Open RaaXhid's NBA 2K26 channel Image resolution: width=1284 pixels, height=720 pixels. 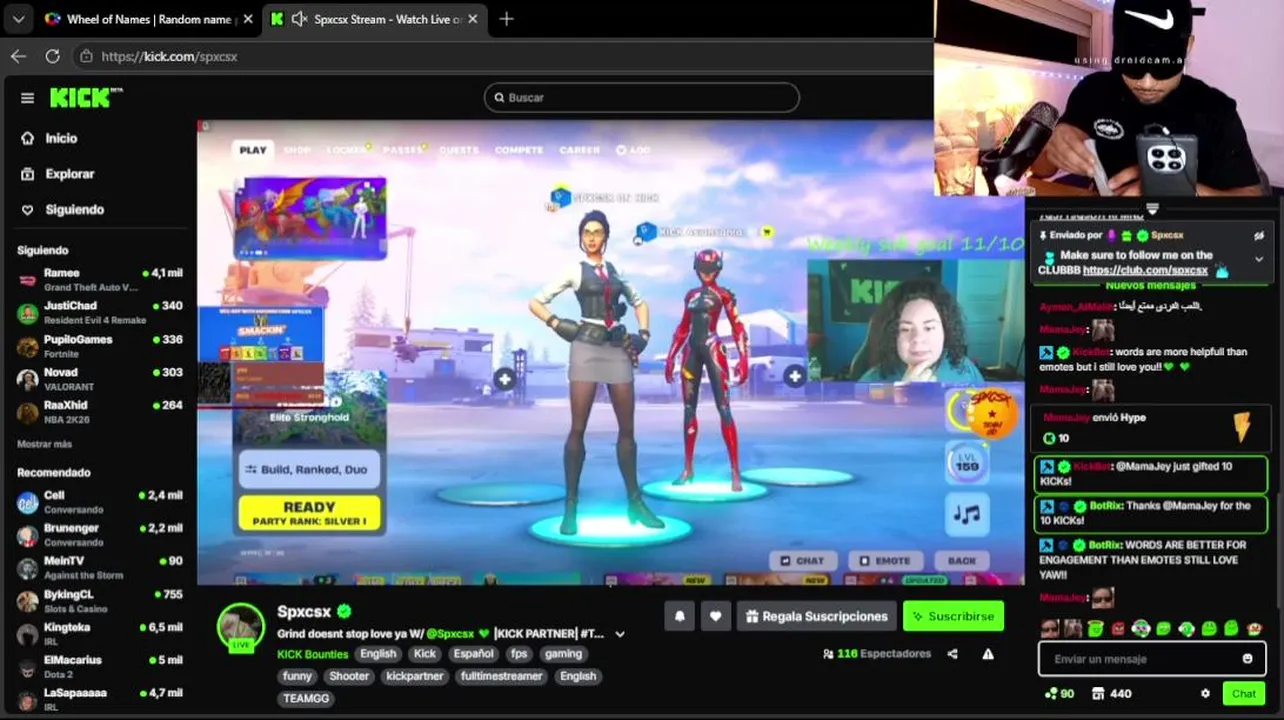[100, 412]
